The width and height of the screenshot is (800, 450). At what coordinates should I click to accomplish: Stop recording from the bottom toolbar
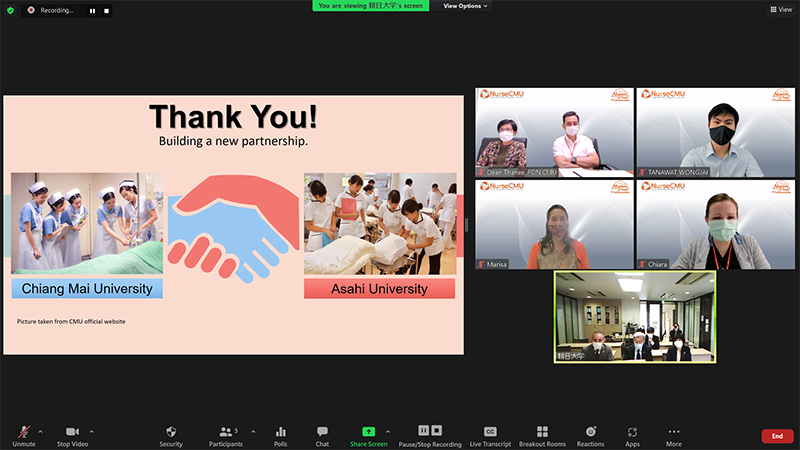[437, 431]
